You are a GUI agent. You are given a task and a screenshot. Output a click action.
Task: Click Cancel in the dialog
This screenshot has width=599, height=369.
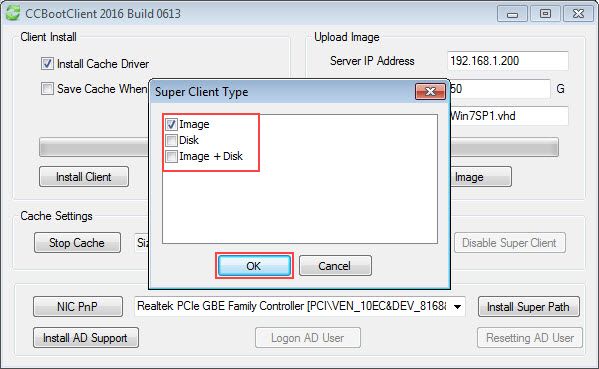pos(335,265)
